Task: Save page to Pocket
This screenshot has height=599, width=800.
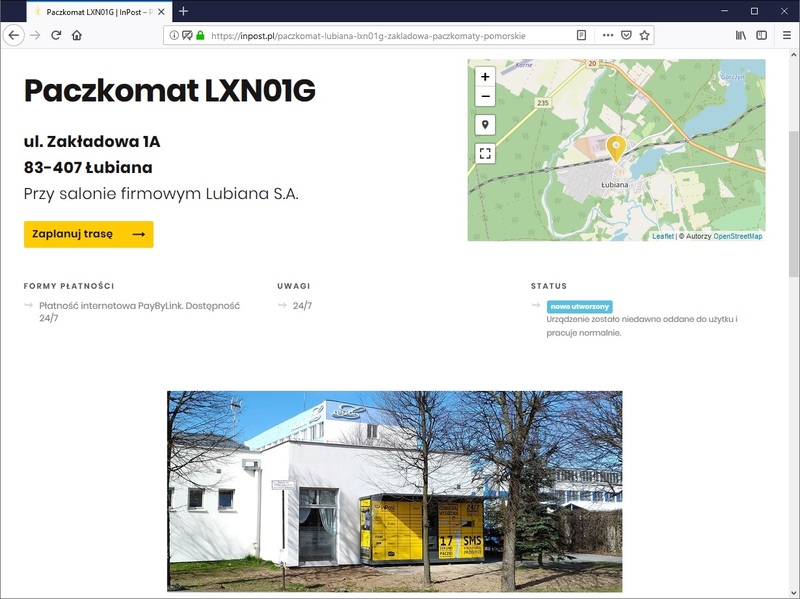Action: [626, 35]
